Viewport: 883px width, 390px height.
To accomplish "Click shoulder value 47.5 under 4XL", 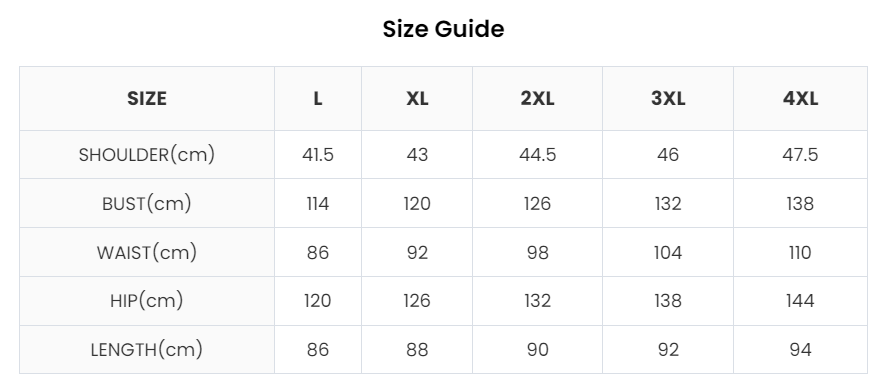I will click(800, 155).
